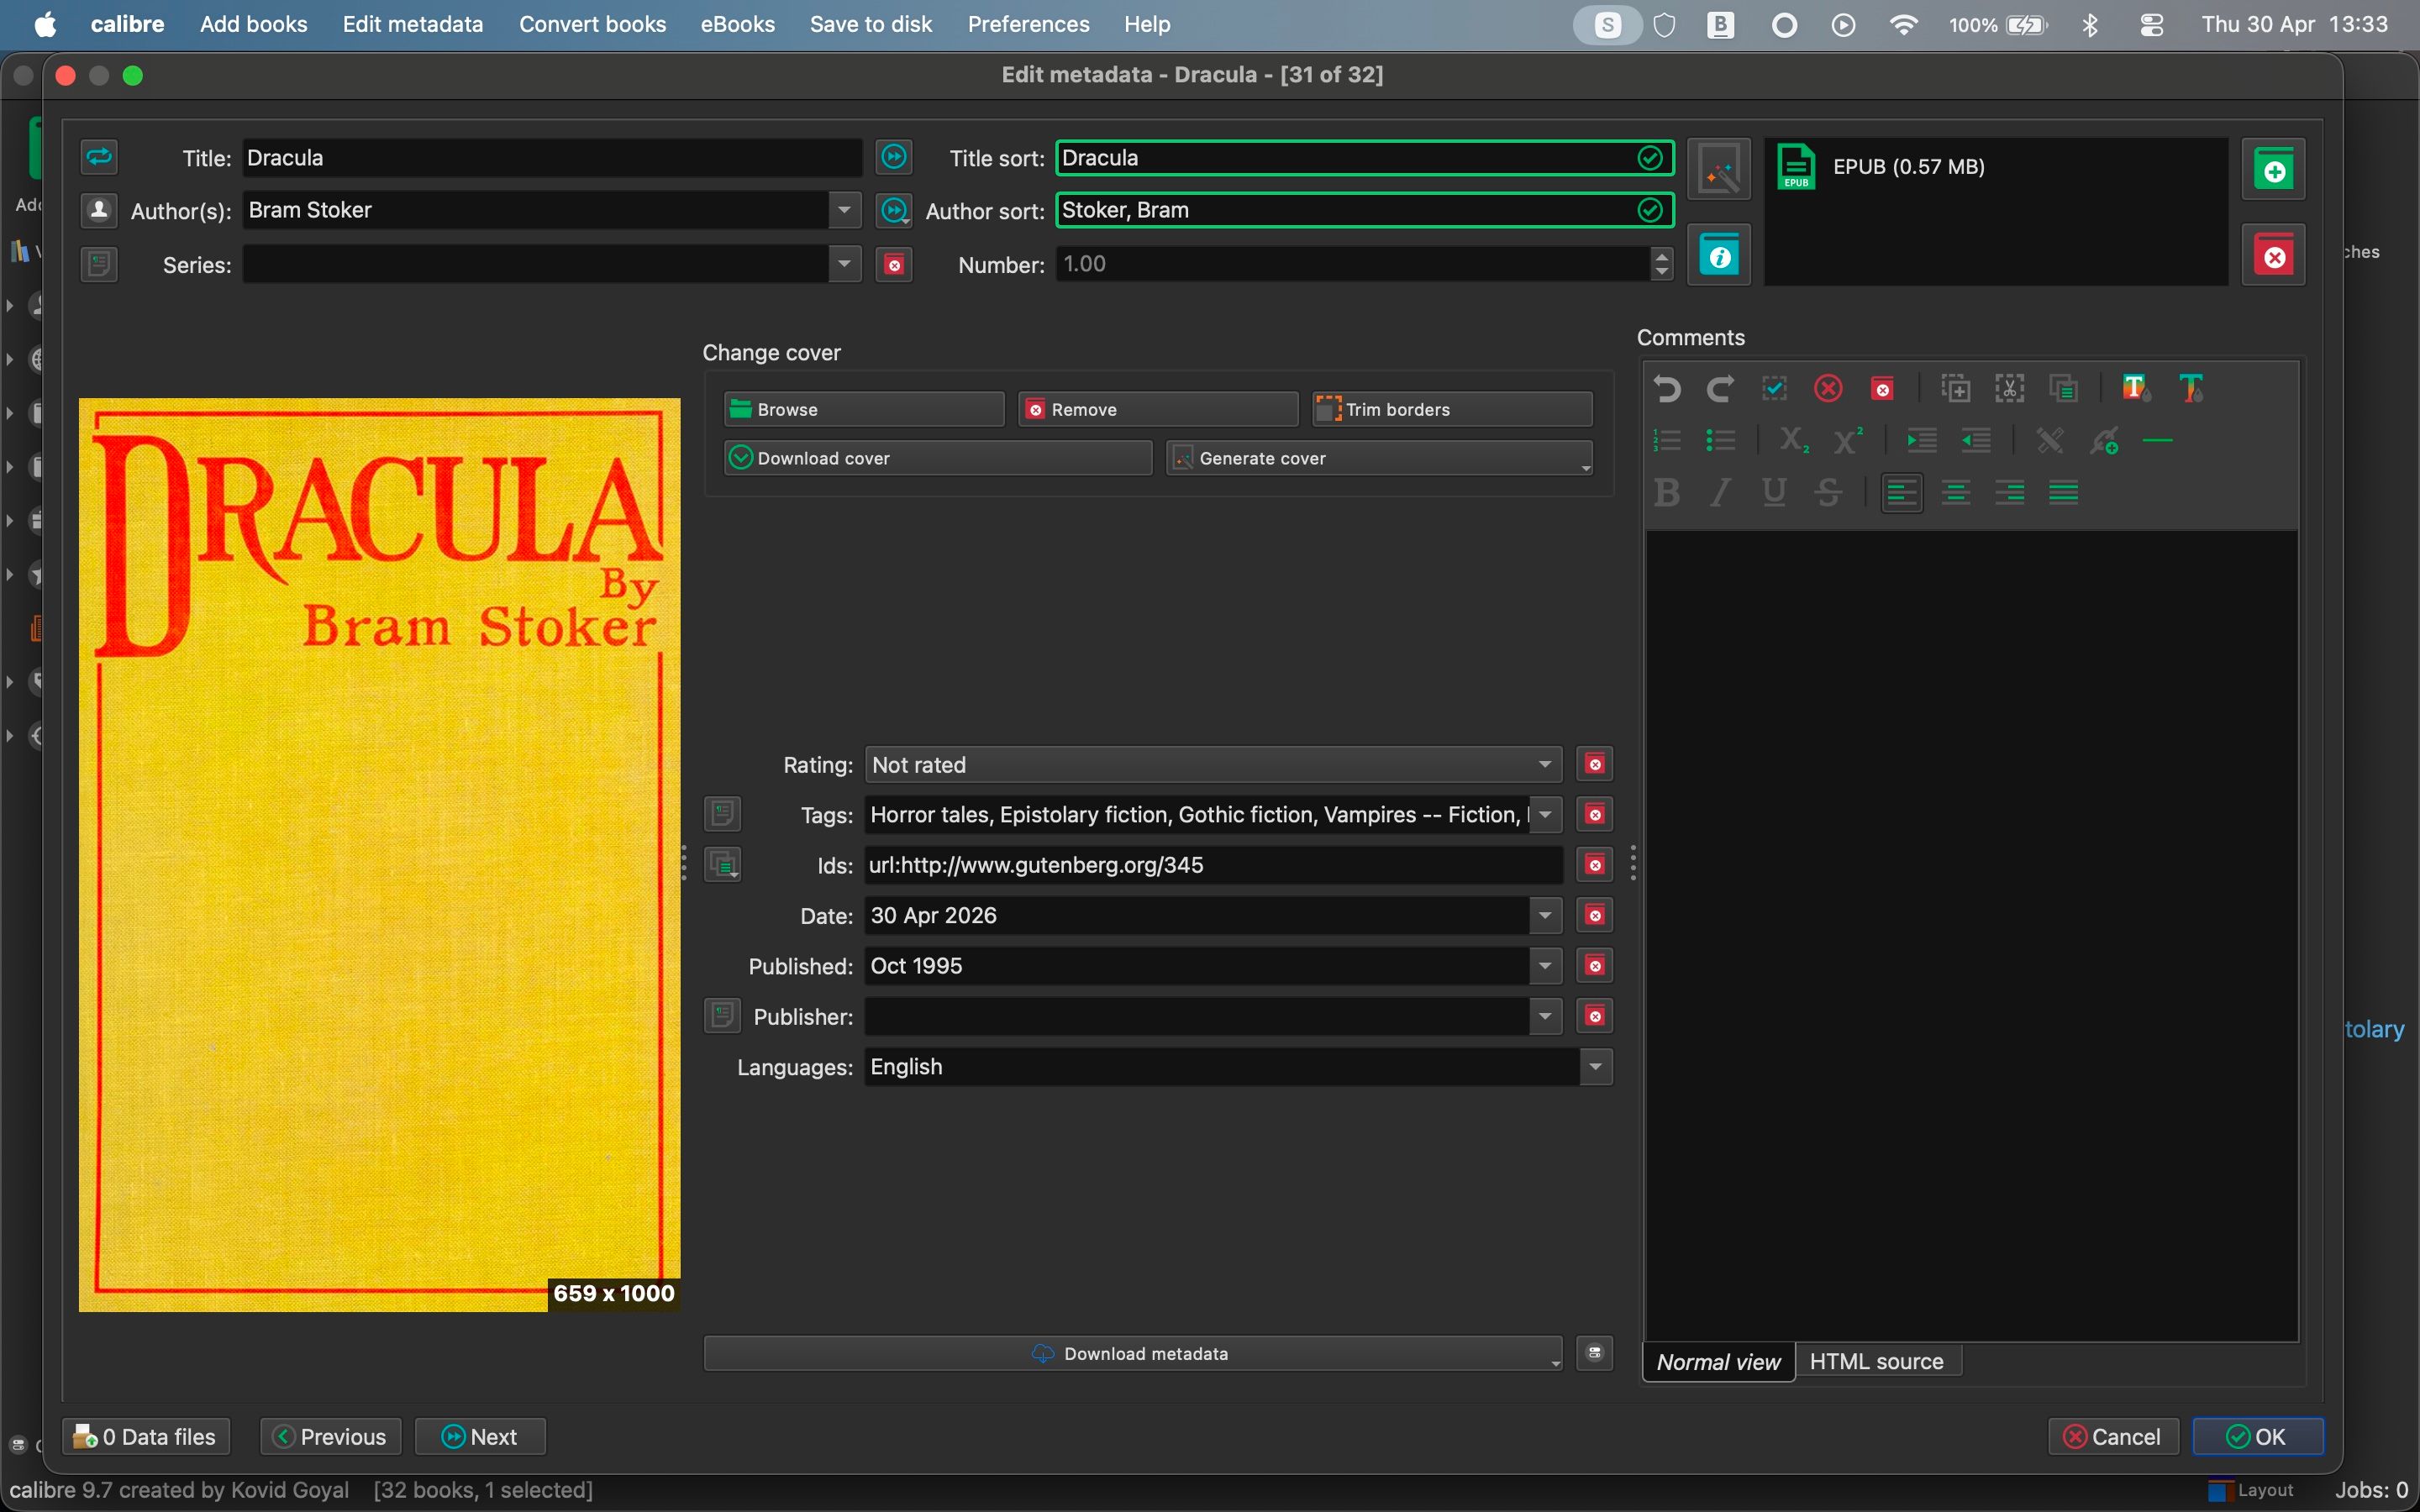Image resolution: width=2420 pixels, height=1512 pixels.
Task: Open the Convert books menu
Action: click(592, 24)
